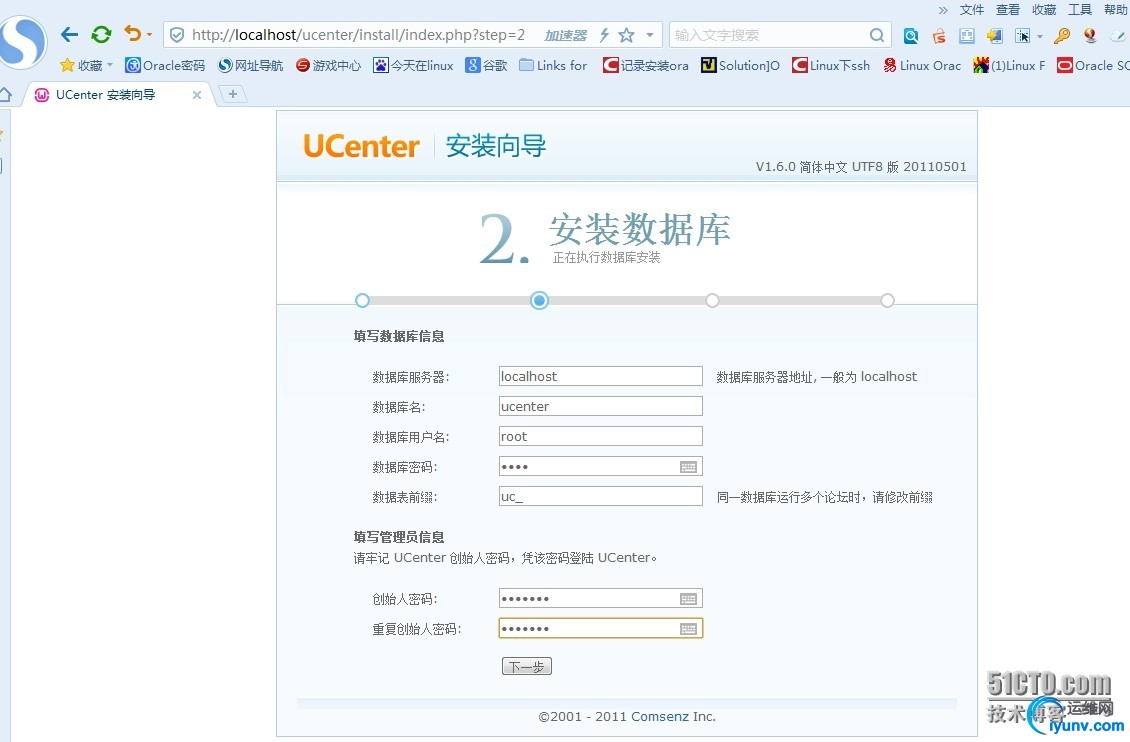Click the security shield in the address bar
1130x742 pixels.
177,35
